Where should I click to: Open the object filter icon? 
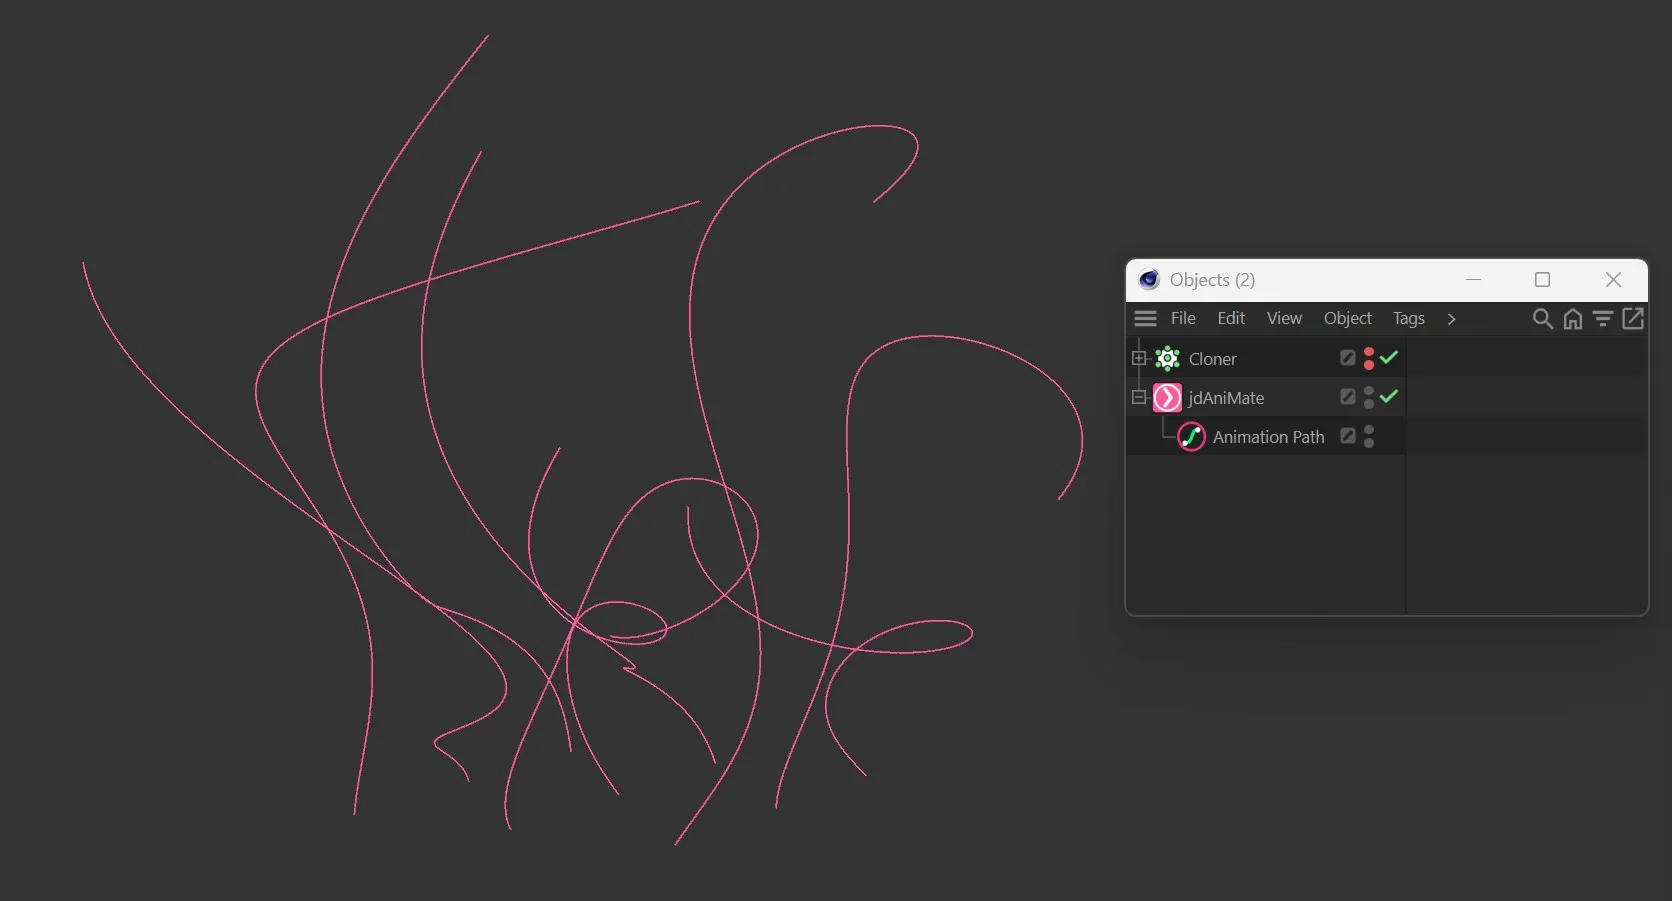(1603, 318)
